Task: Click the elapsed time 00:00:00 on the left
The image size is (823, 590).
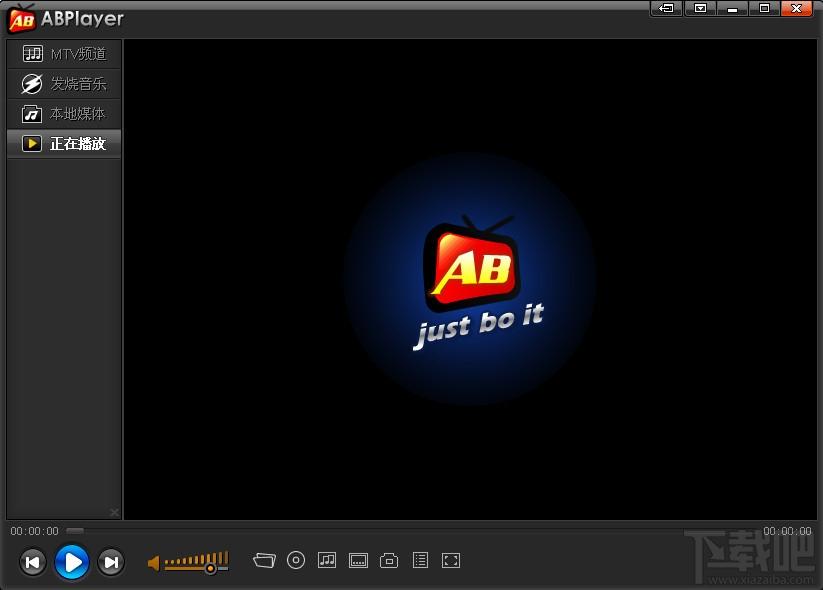Action: tap(35, 531)
